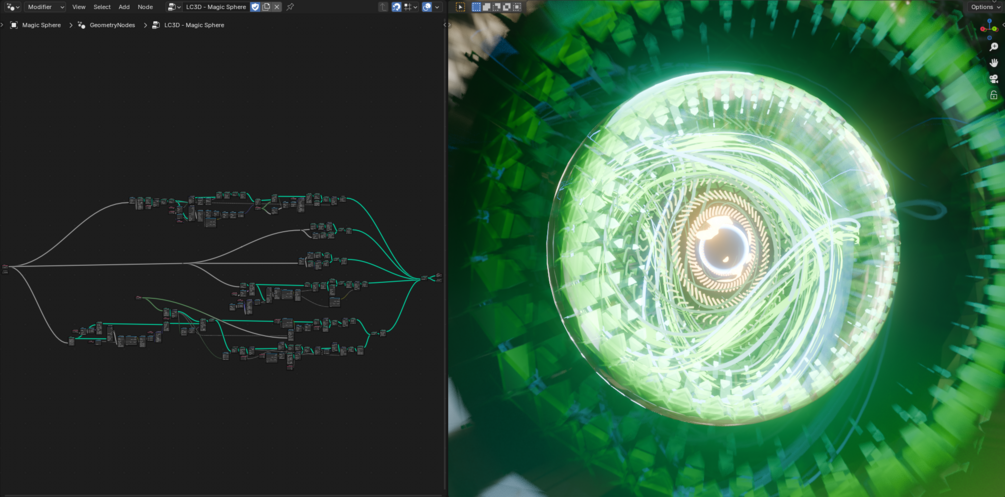Open the viewport Options dropdown
The width and height of the screenshot is (1005, 497).
coord(984,7)
